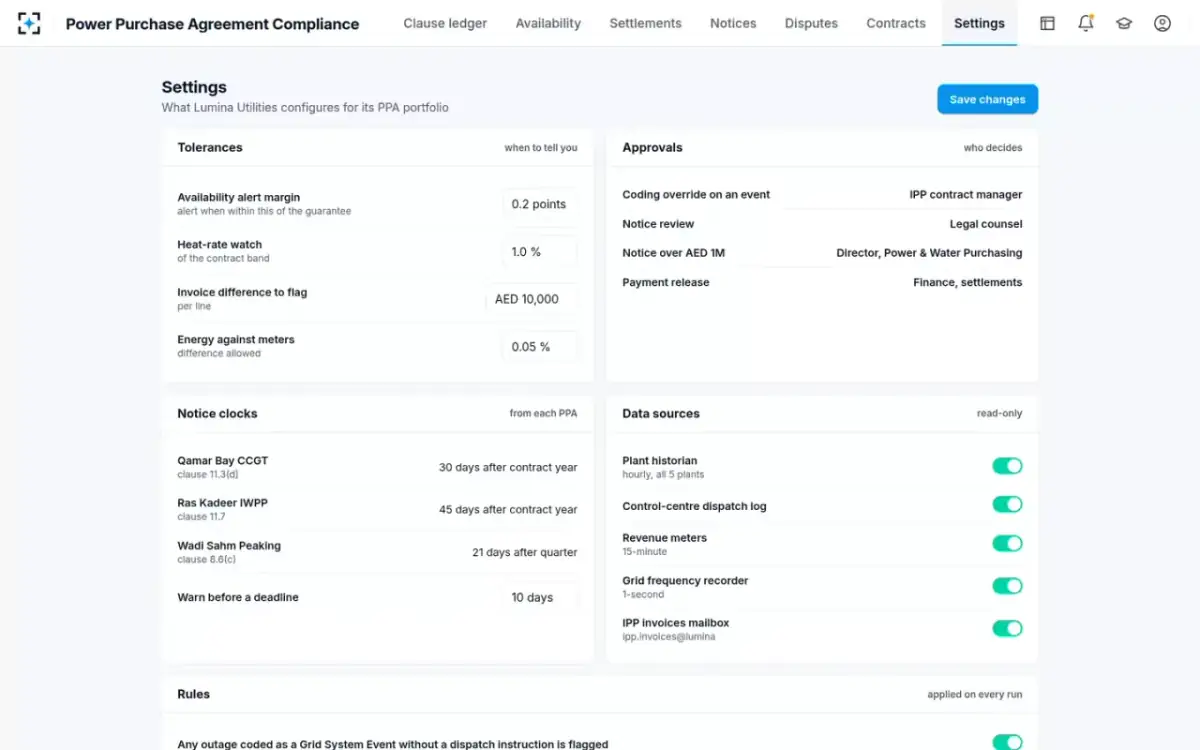Click the Plant historian label
The image size is (1200, 750).
(660, 461)
